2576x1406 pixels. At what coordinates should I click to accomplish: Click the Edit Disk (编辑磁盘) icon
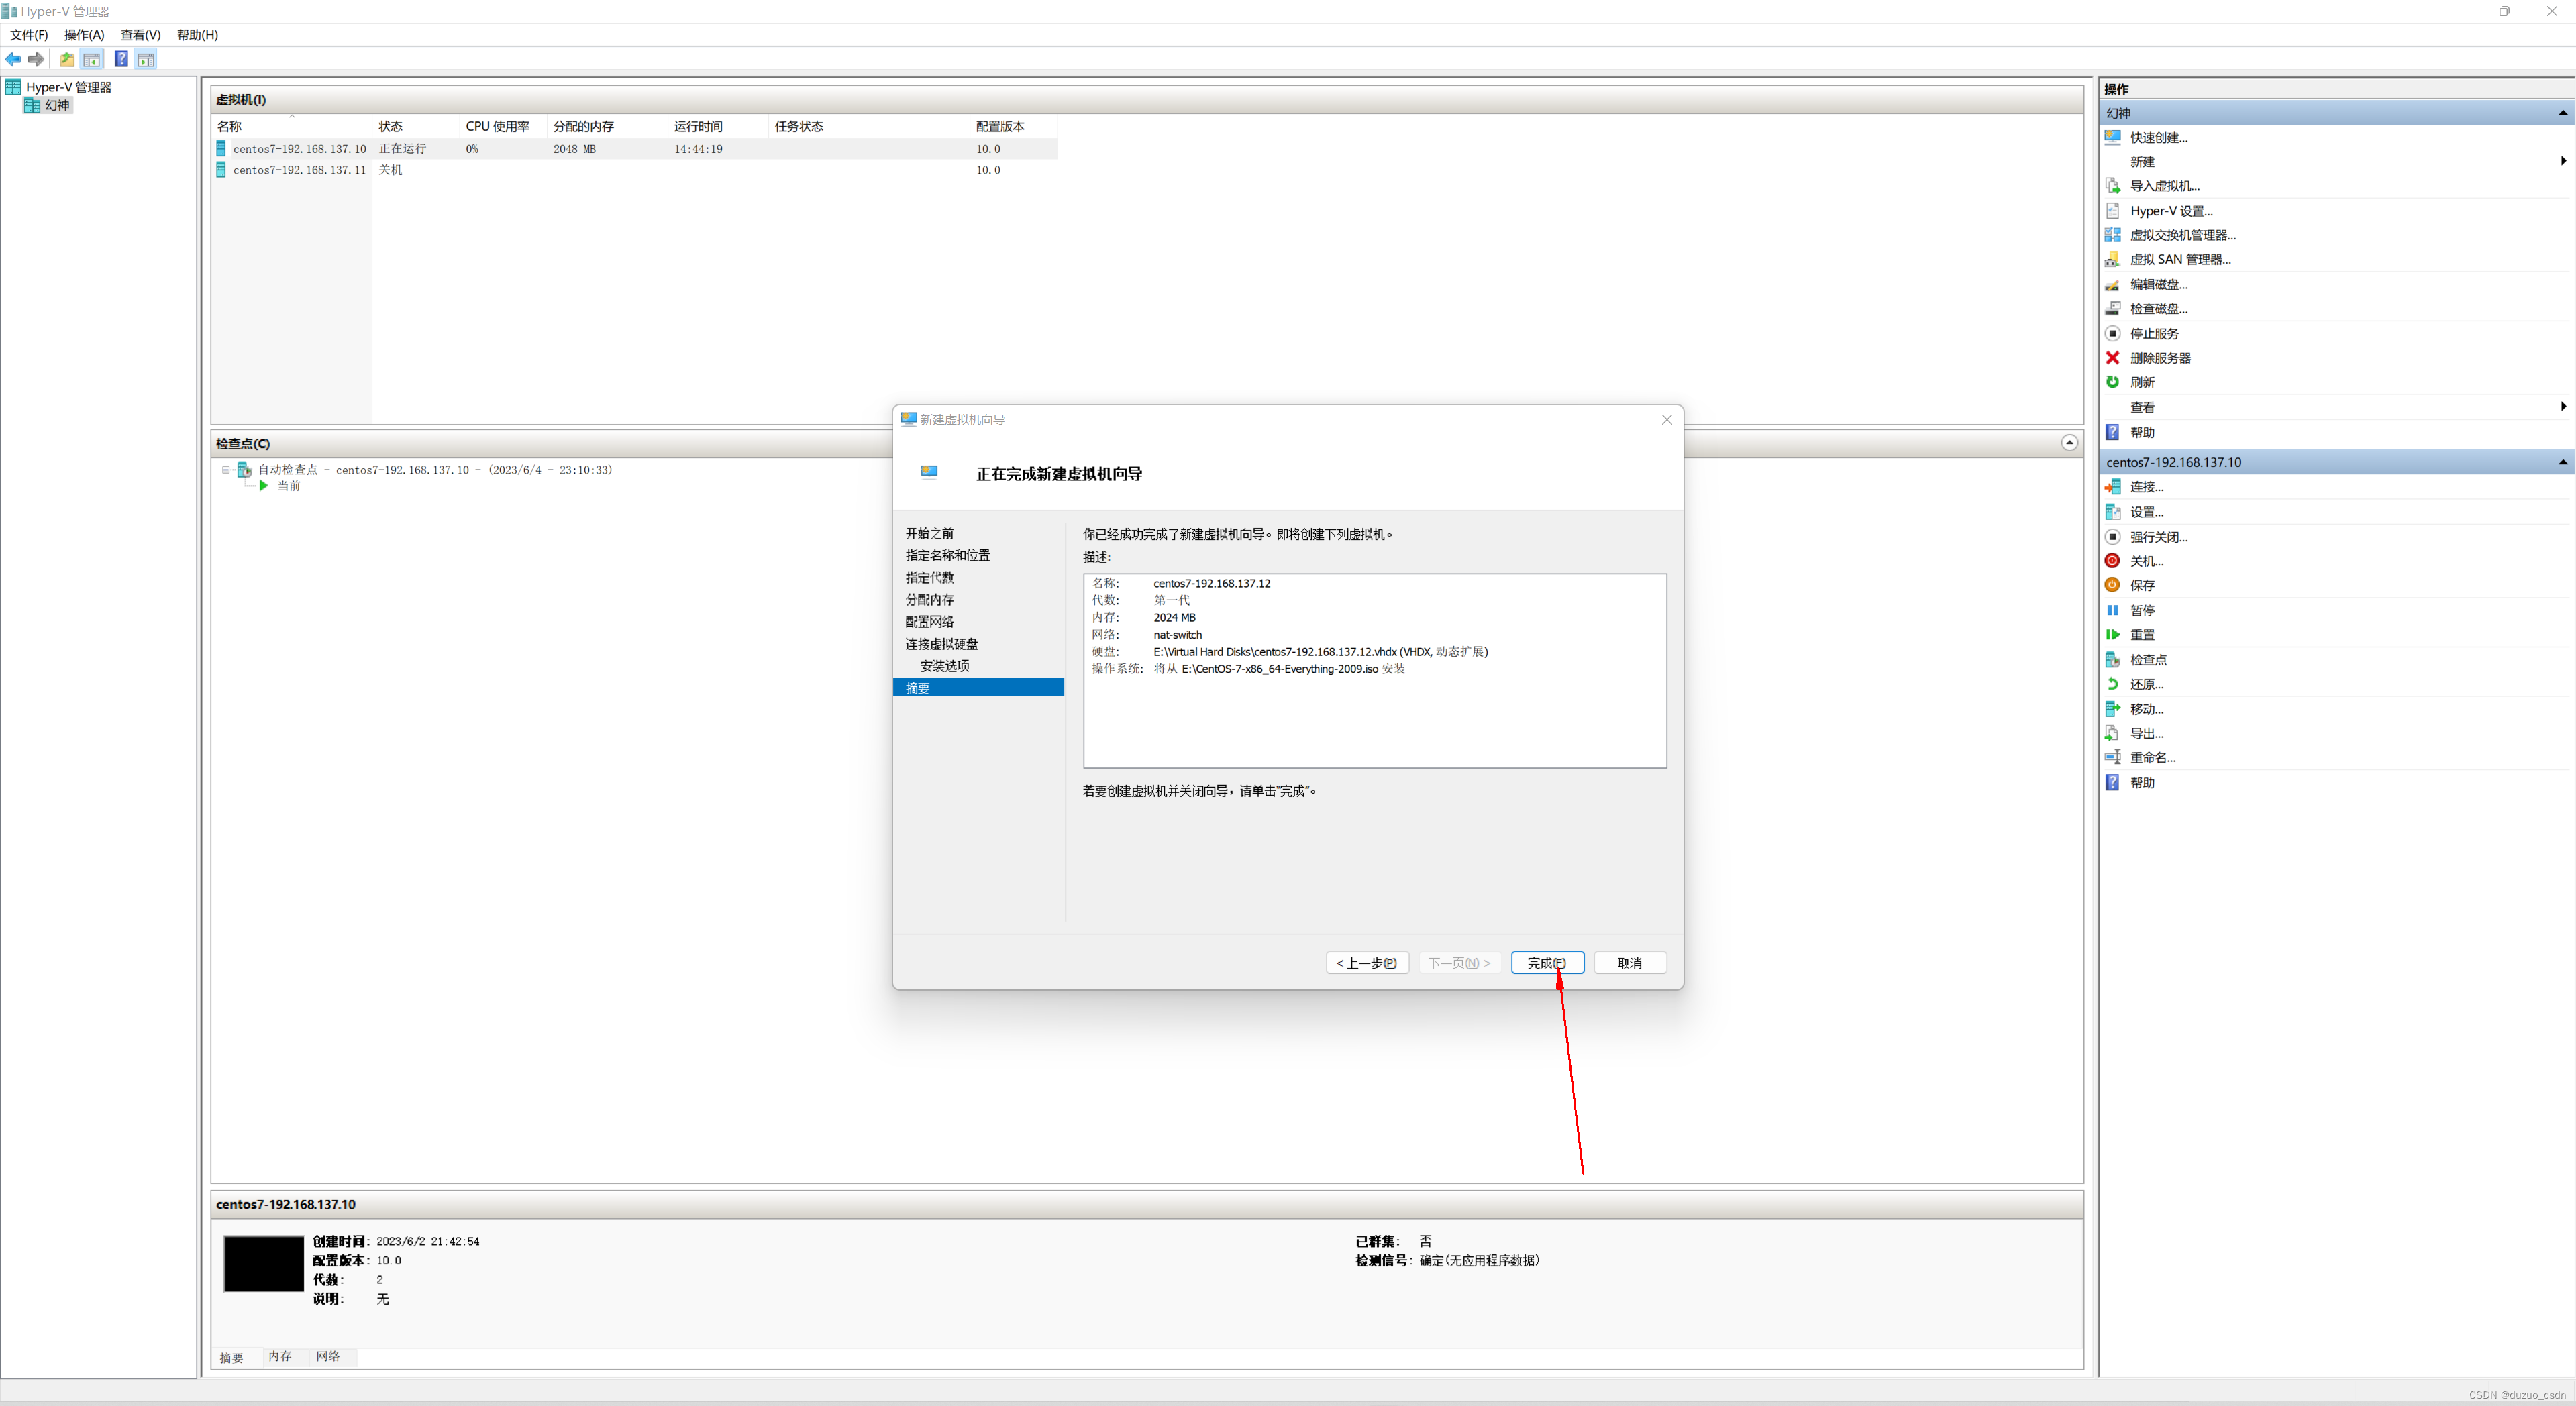[x=2112, y=285]
